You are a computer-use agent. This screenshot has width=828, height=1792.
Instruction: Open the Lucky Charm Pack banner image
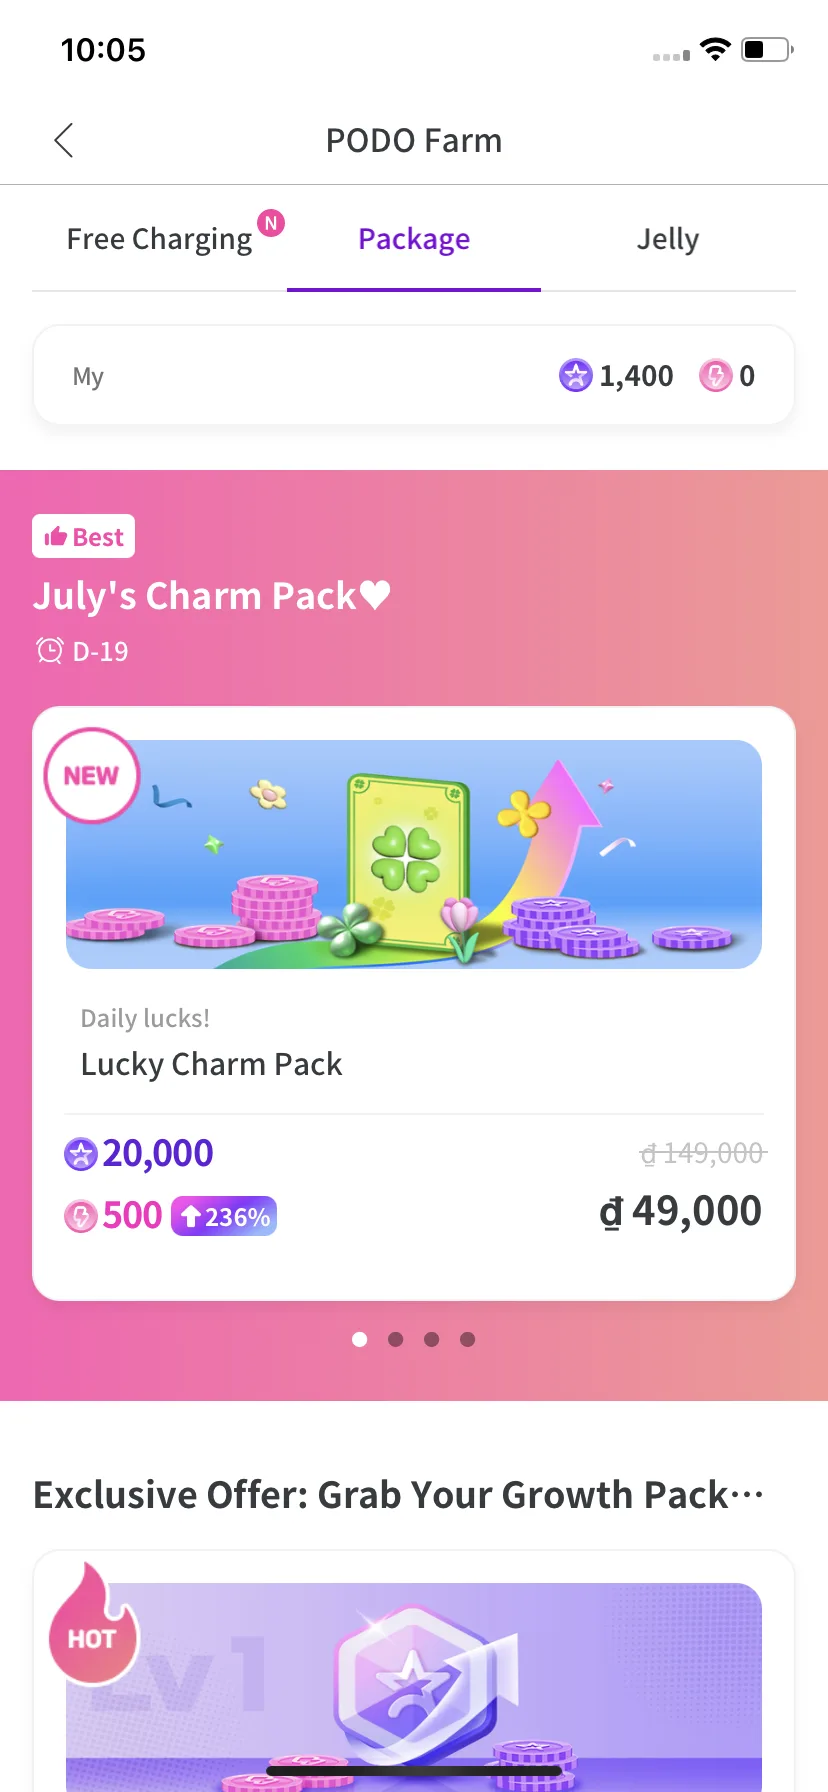(414, 854)
